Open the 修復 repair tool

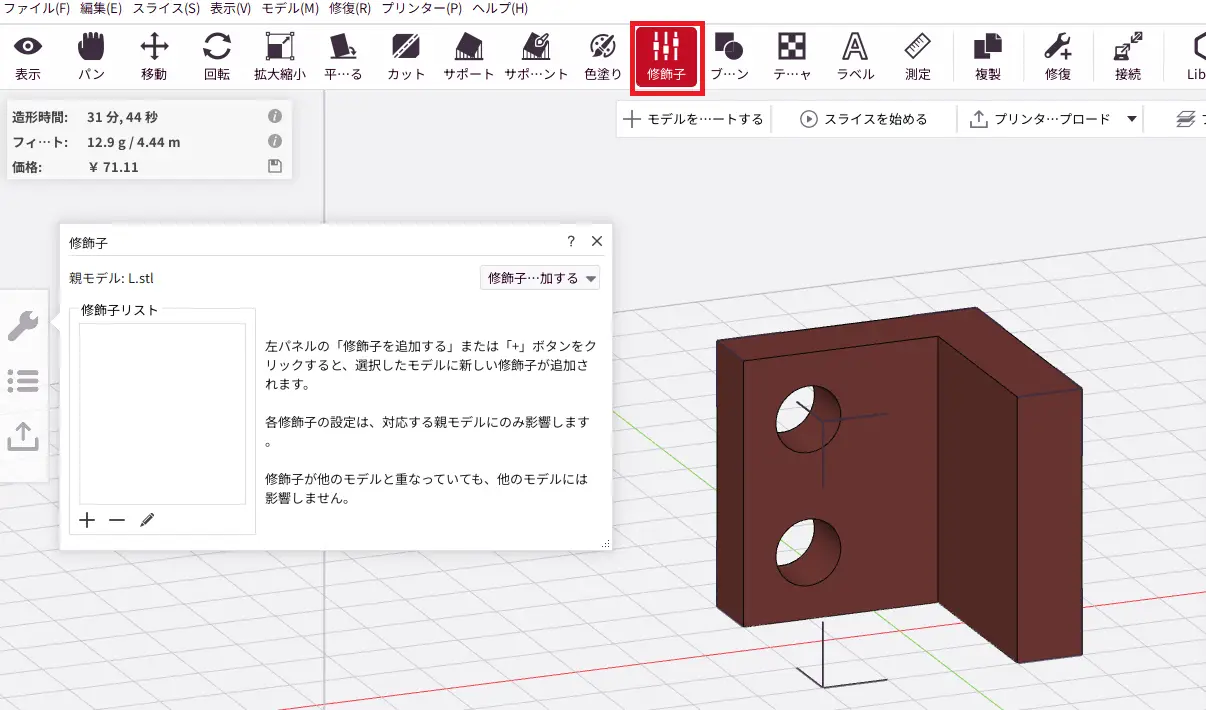coord(1058,55)
